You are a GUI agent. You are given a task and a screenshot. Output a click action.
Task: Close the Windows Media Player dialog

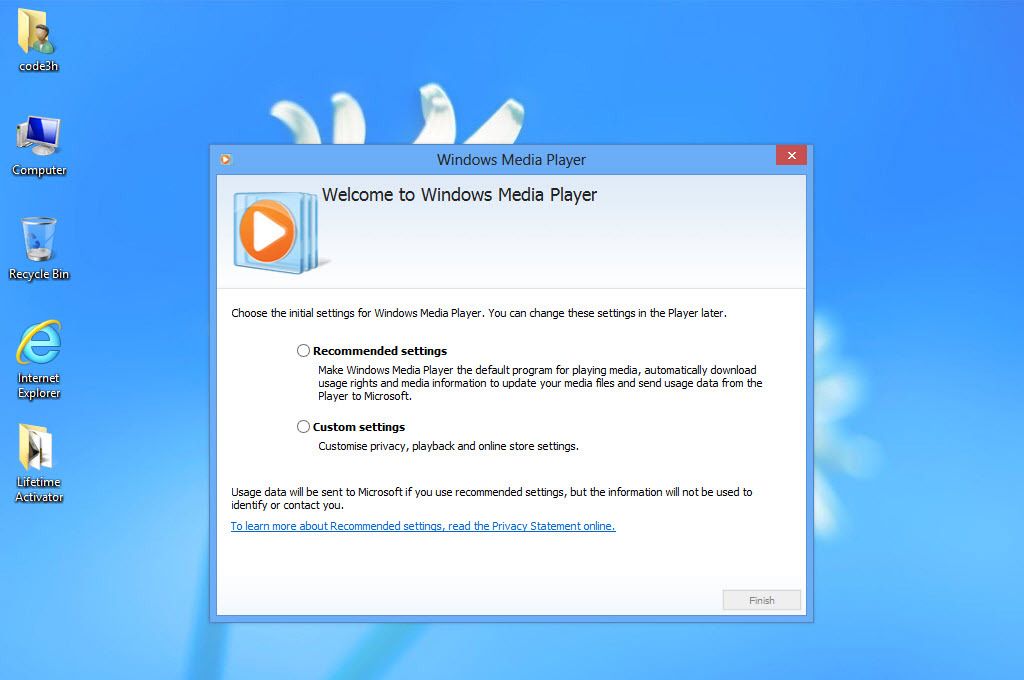[x=792, y=155]
